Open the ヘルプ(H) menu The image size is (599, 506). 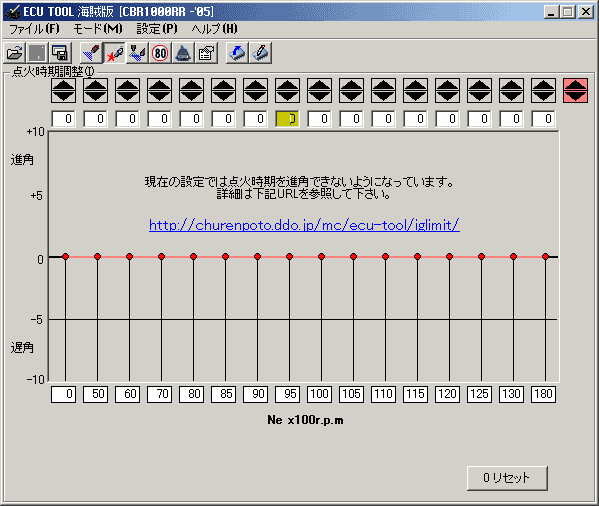tap(214, 29)
